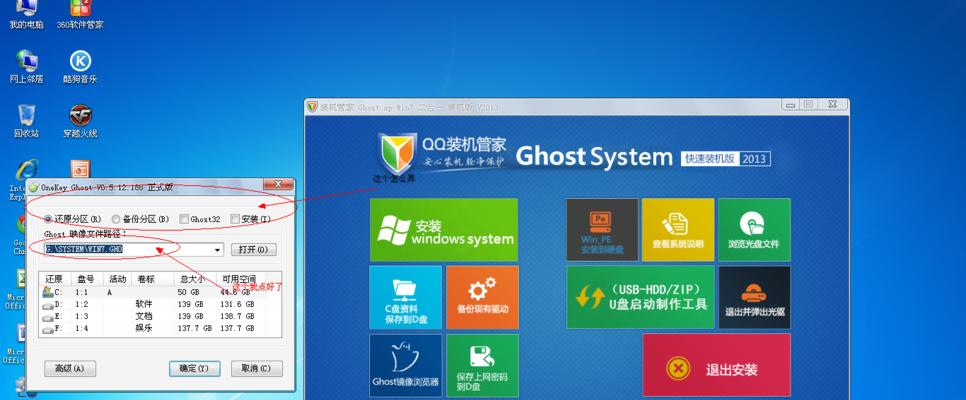Click 确定(Y) button
966x400 pixels.
point(195,369)
